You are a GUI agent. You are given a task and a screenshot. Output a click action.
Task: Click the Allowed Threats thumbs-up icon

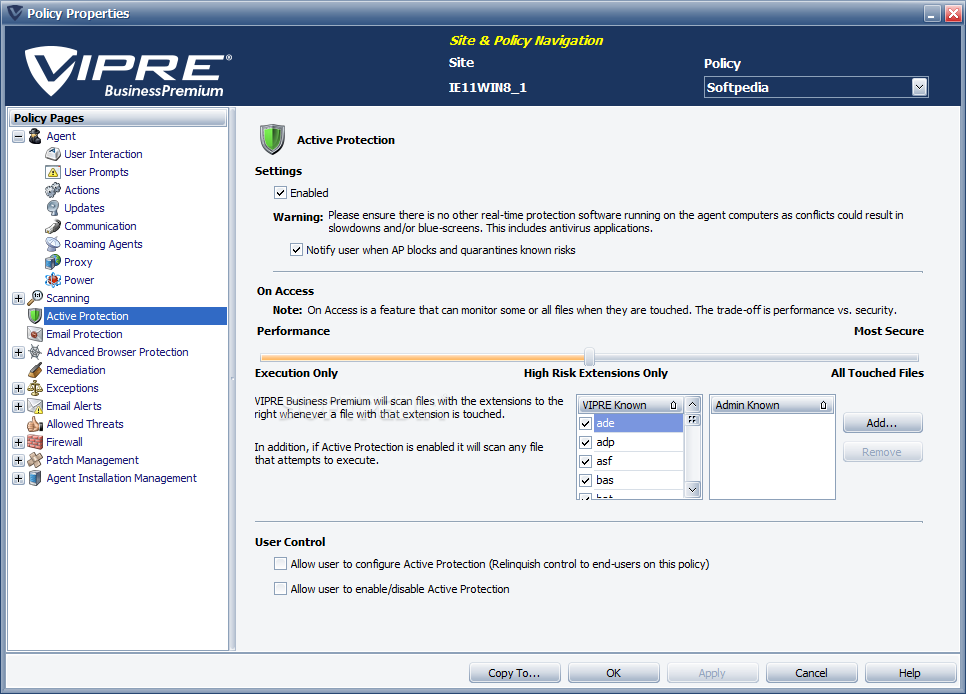(x=35, y=424)
